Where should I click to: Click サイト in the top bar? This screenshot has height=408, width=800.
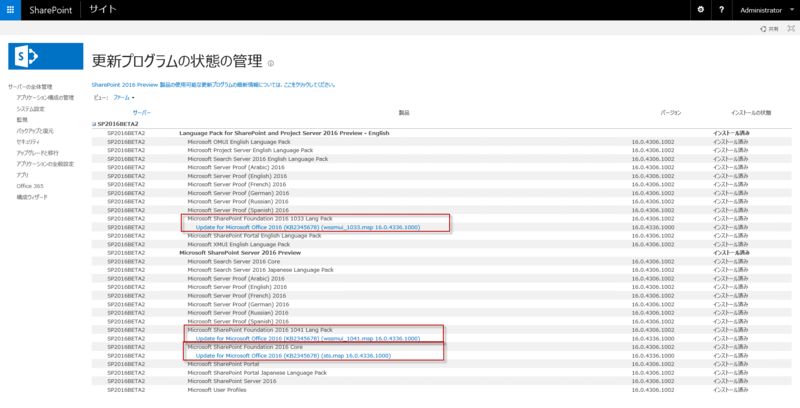[x=103, y=10]
